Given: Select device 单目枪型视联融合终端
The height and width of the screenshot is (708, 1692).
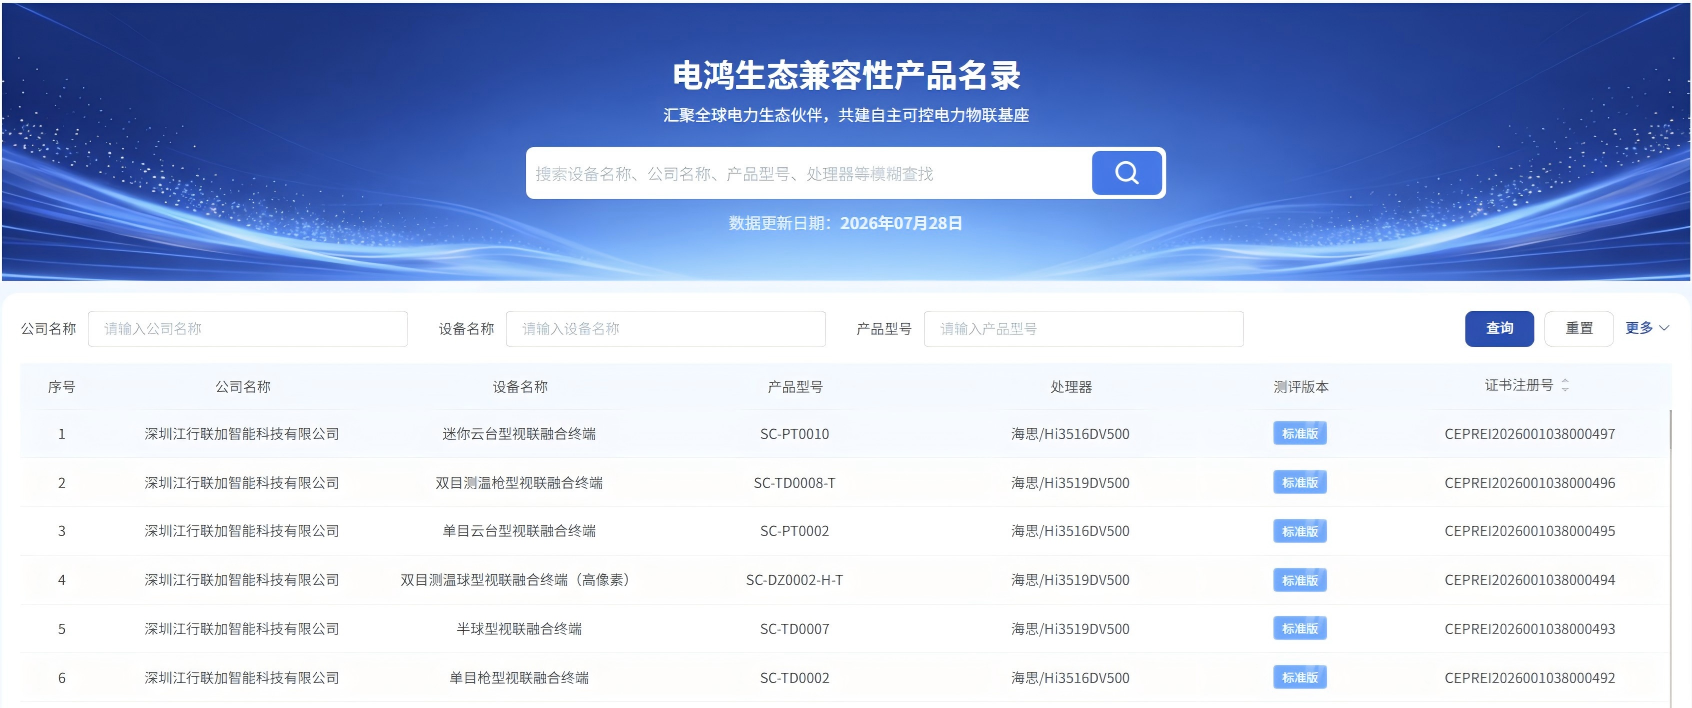Looking at the screenshot, I should 519,678.
